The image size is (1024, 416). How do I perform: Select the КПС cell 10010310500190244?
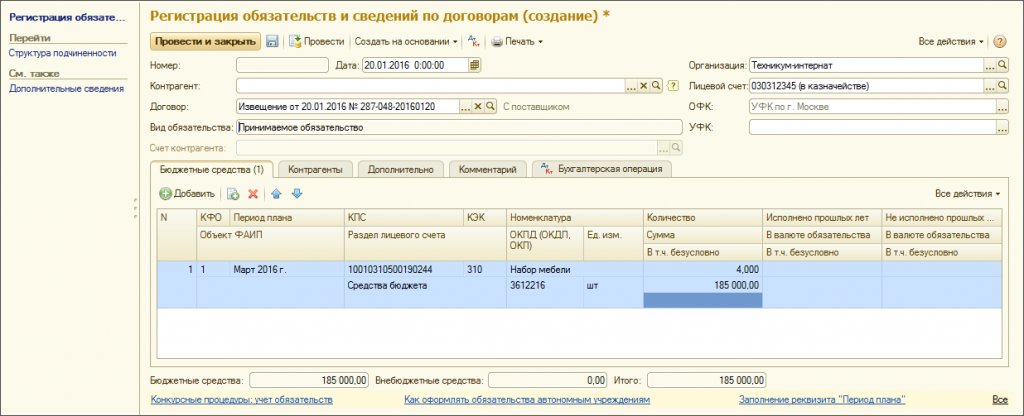click(x=404, y=269)
